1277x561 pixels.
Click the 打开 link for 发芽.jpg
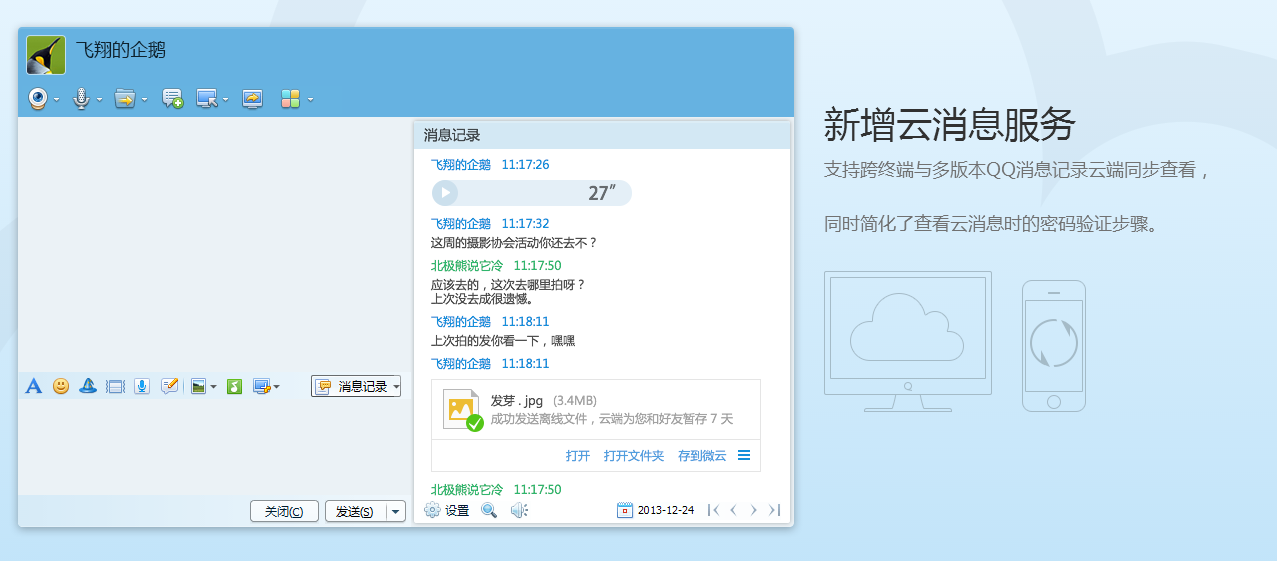coord(578,455)
